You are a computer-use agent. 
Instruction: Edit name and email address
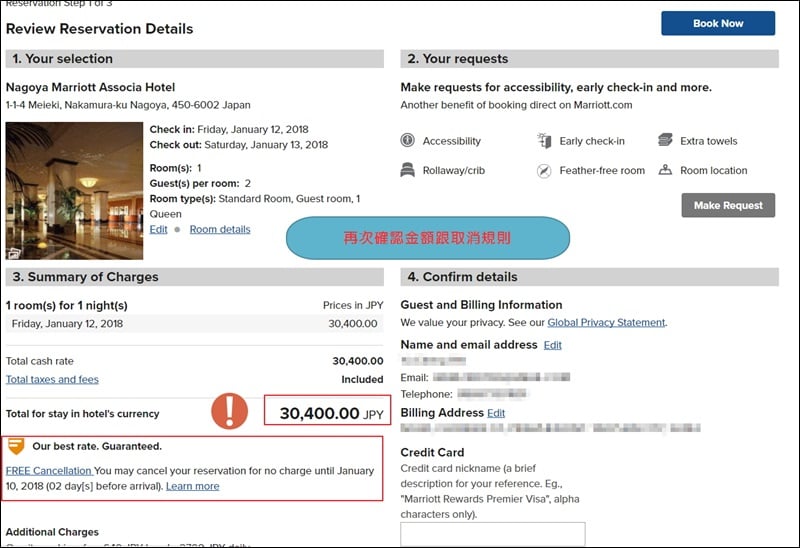tap(553, 345)
